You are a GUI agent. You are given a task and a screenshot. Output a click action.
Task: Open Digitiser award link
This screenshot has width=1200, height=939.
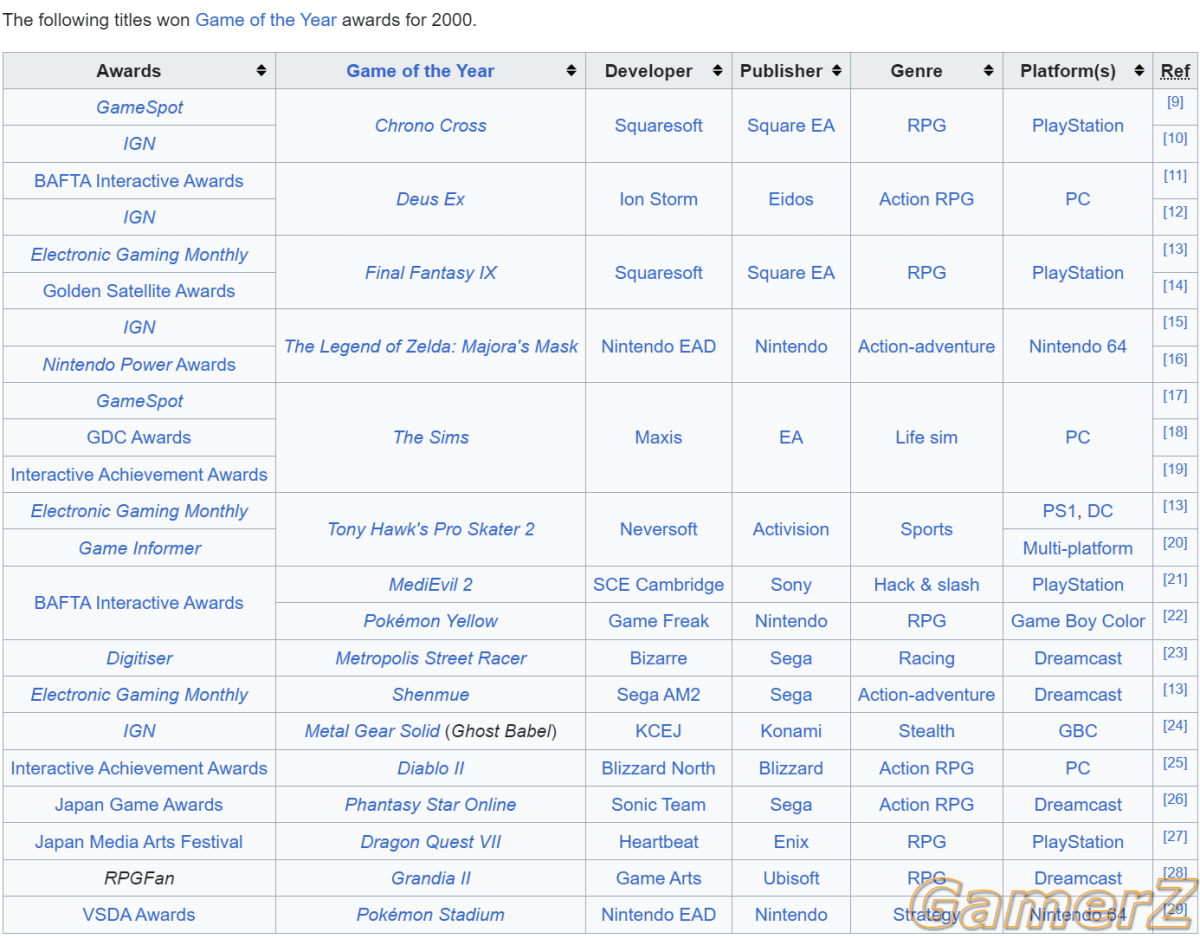point(139,659)
